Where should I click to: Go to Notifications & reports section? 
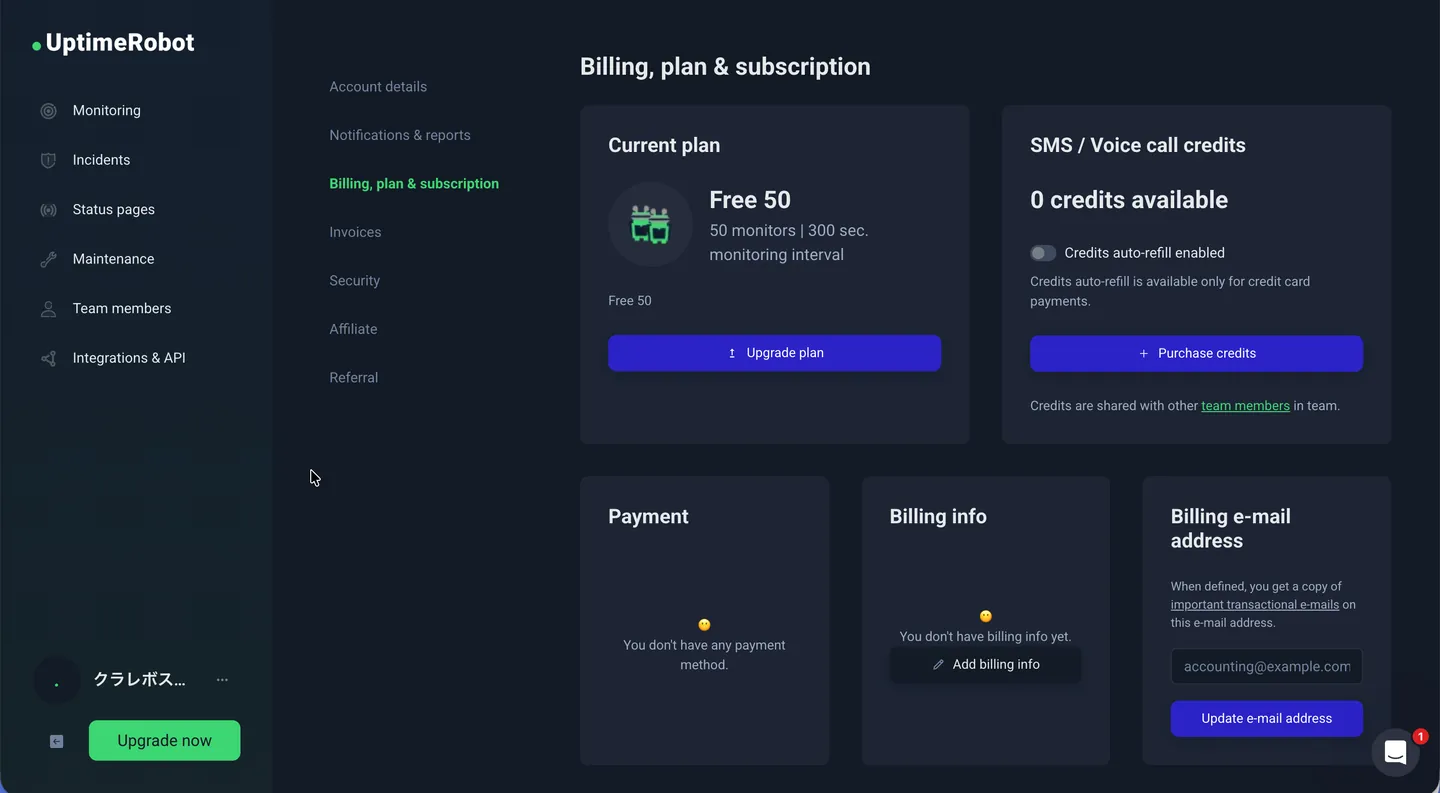click(x=400, y=135)
